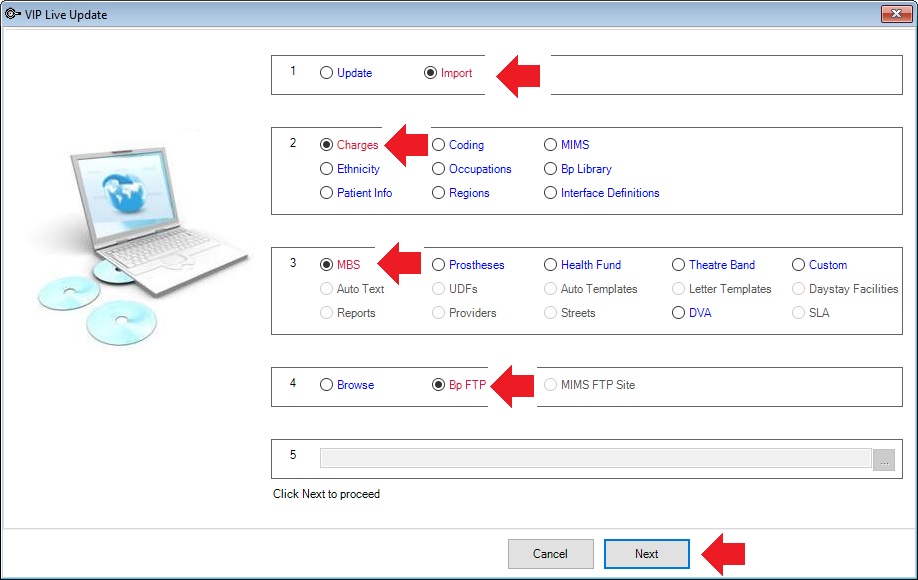Select the Custom radio button

(x=819, y=265)
